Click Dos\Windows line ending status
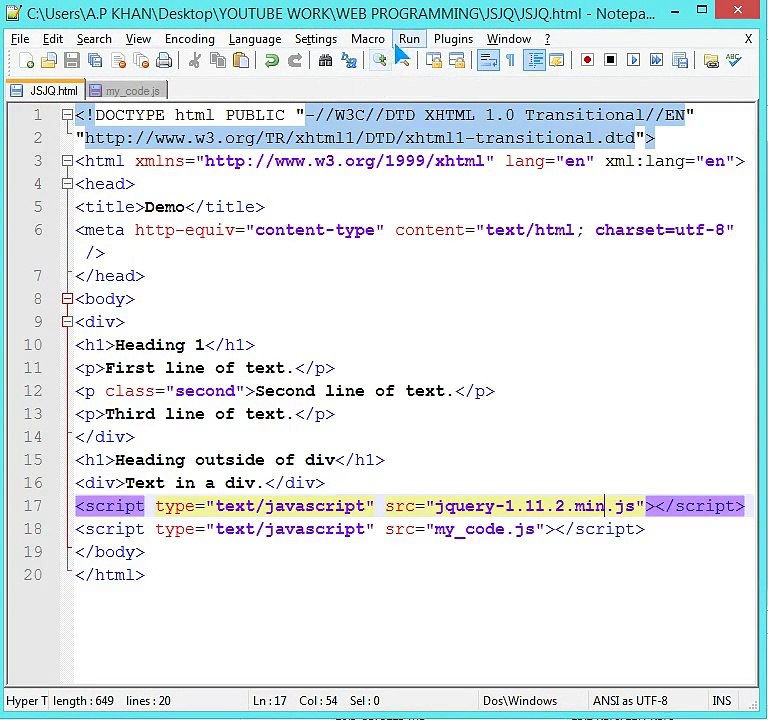The image size is (768, 720). click(520, 701)
